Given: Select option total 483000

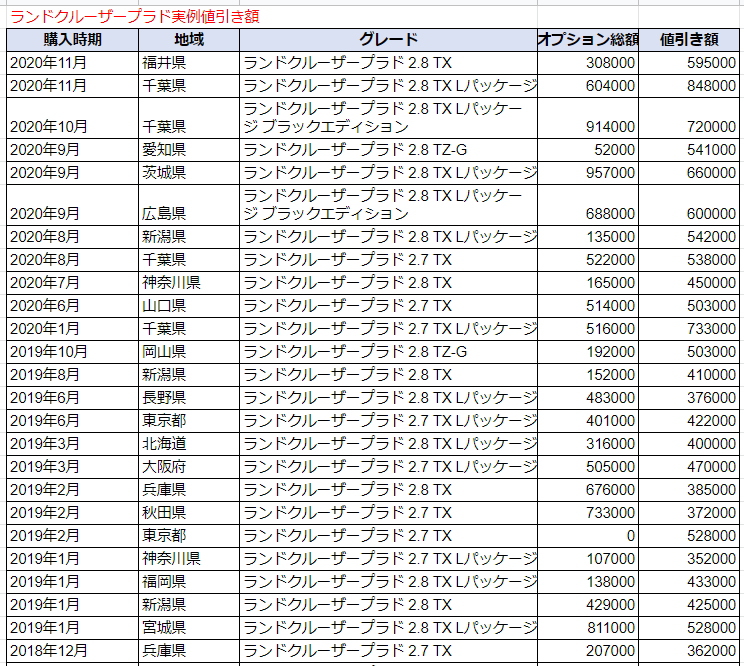Looking at the screenshot, I should (x=588, y=398).
